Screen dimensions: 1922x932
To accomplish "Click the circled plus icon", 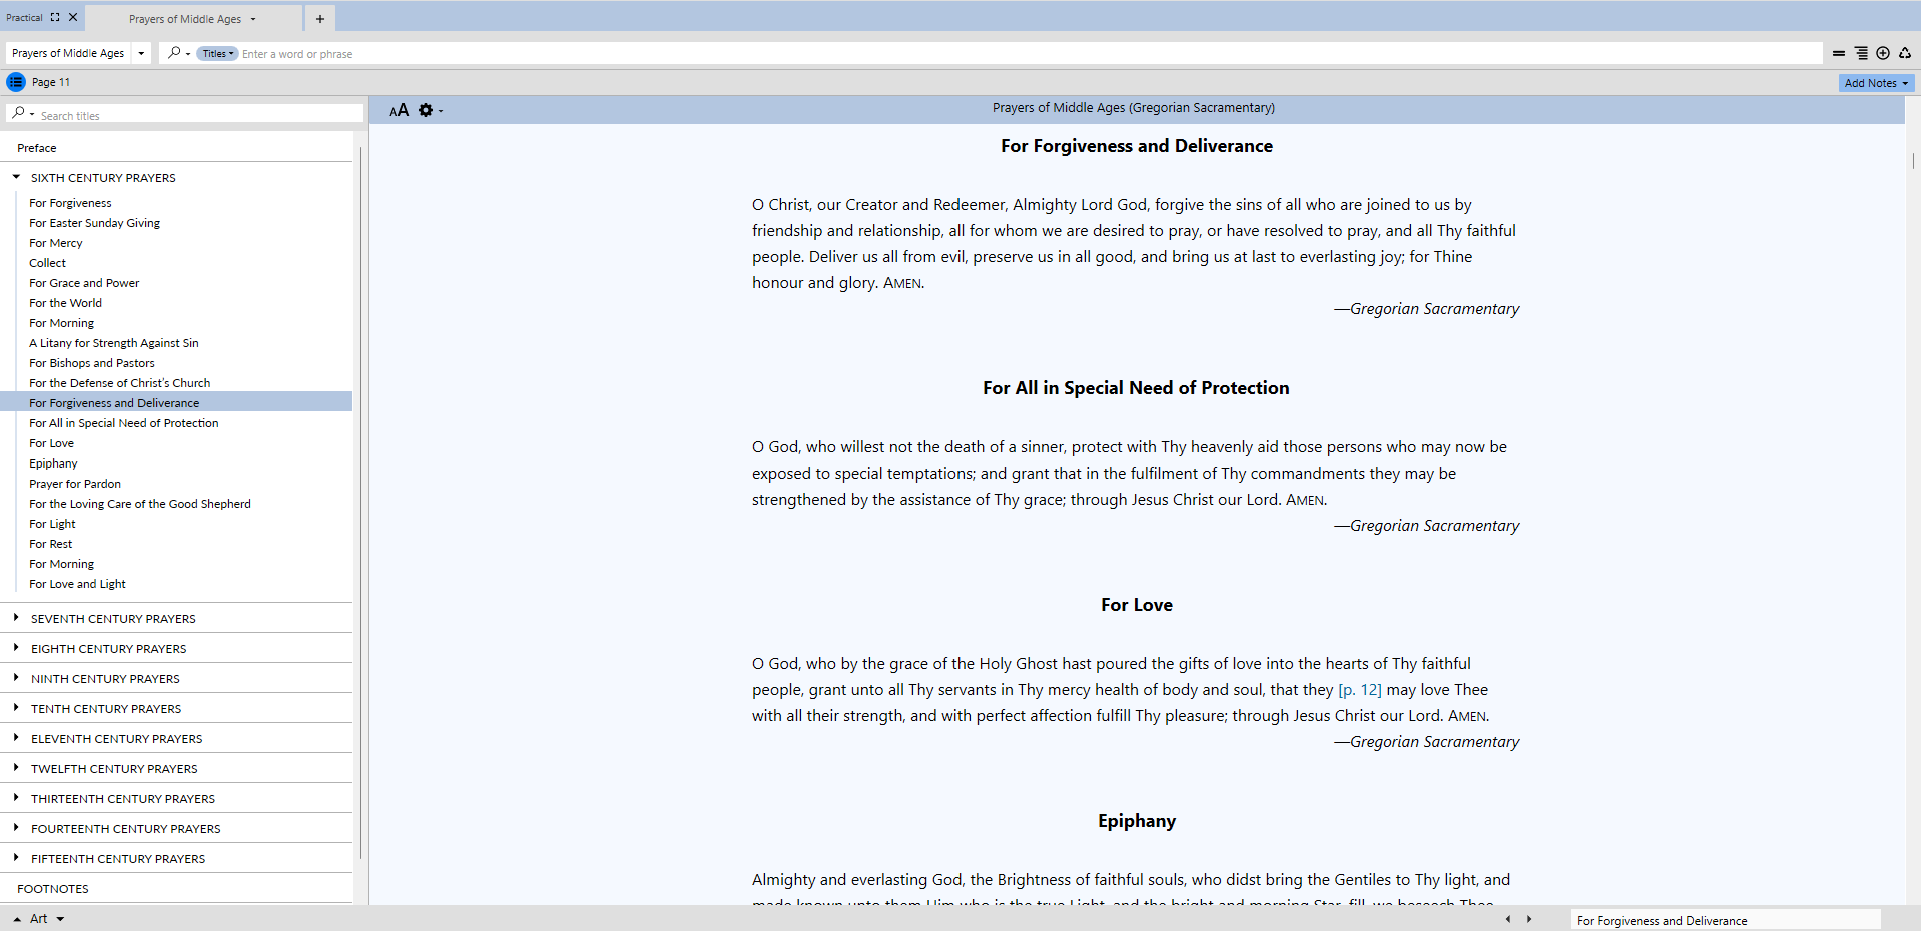I will (1883, 54).
